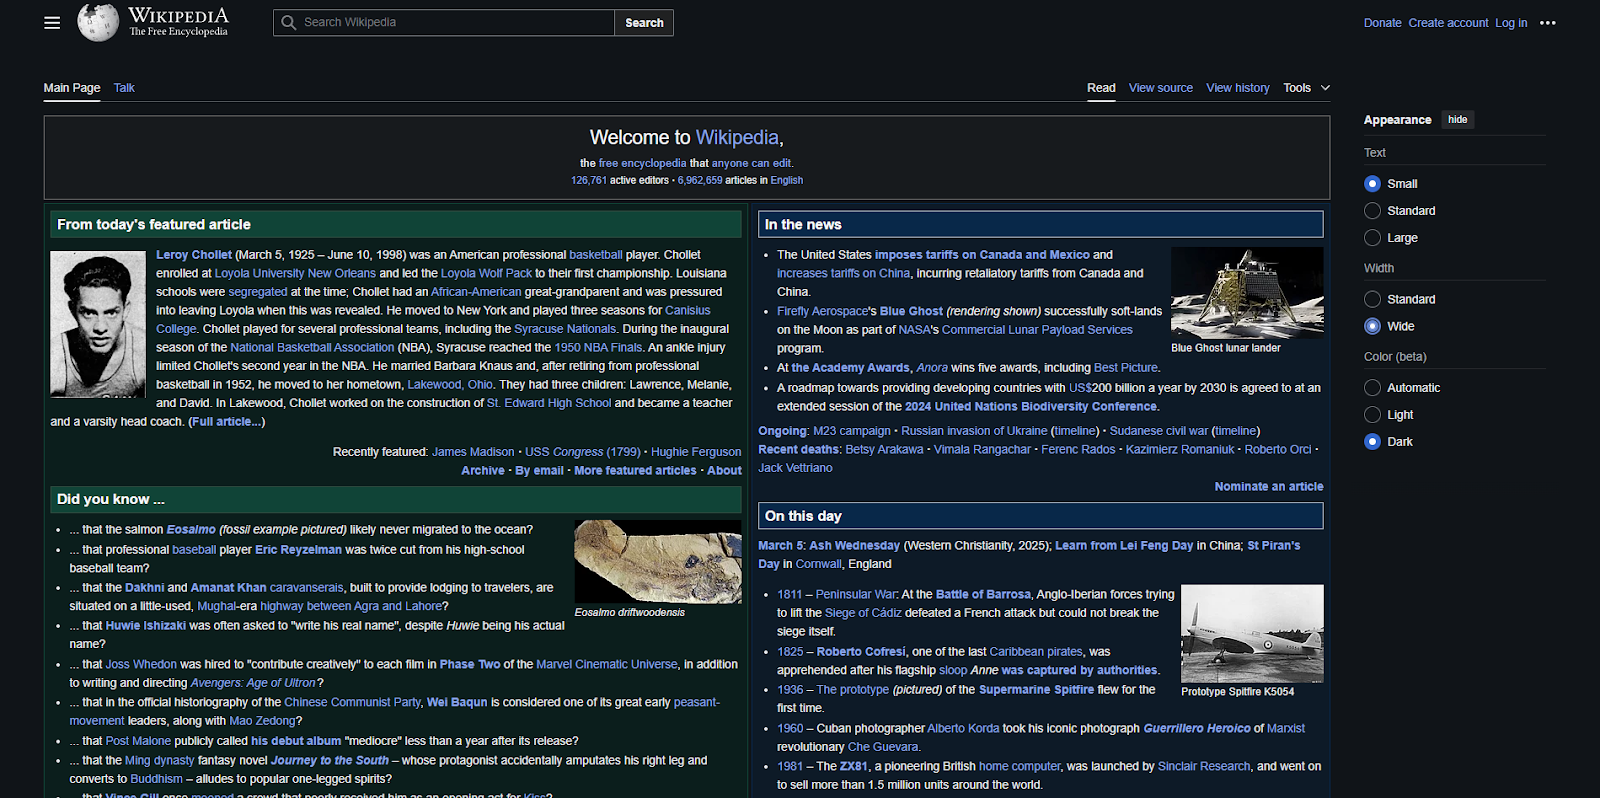
Task: Open the three-dot personal tools menu
Action: point(1547,23)
